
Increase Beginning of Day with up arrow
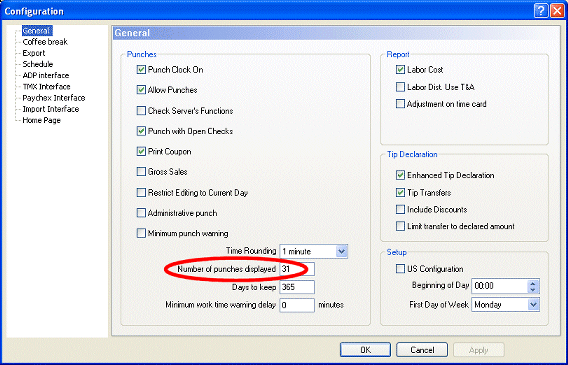click(x=533, y=283)
